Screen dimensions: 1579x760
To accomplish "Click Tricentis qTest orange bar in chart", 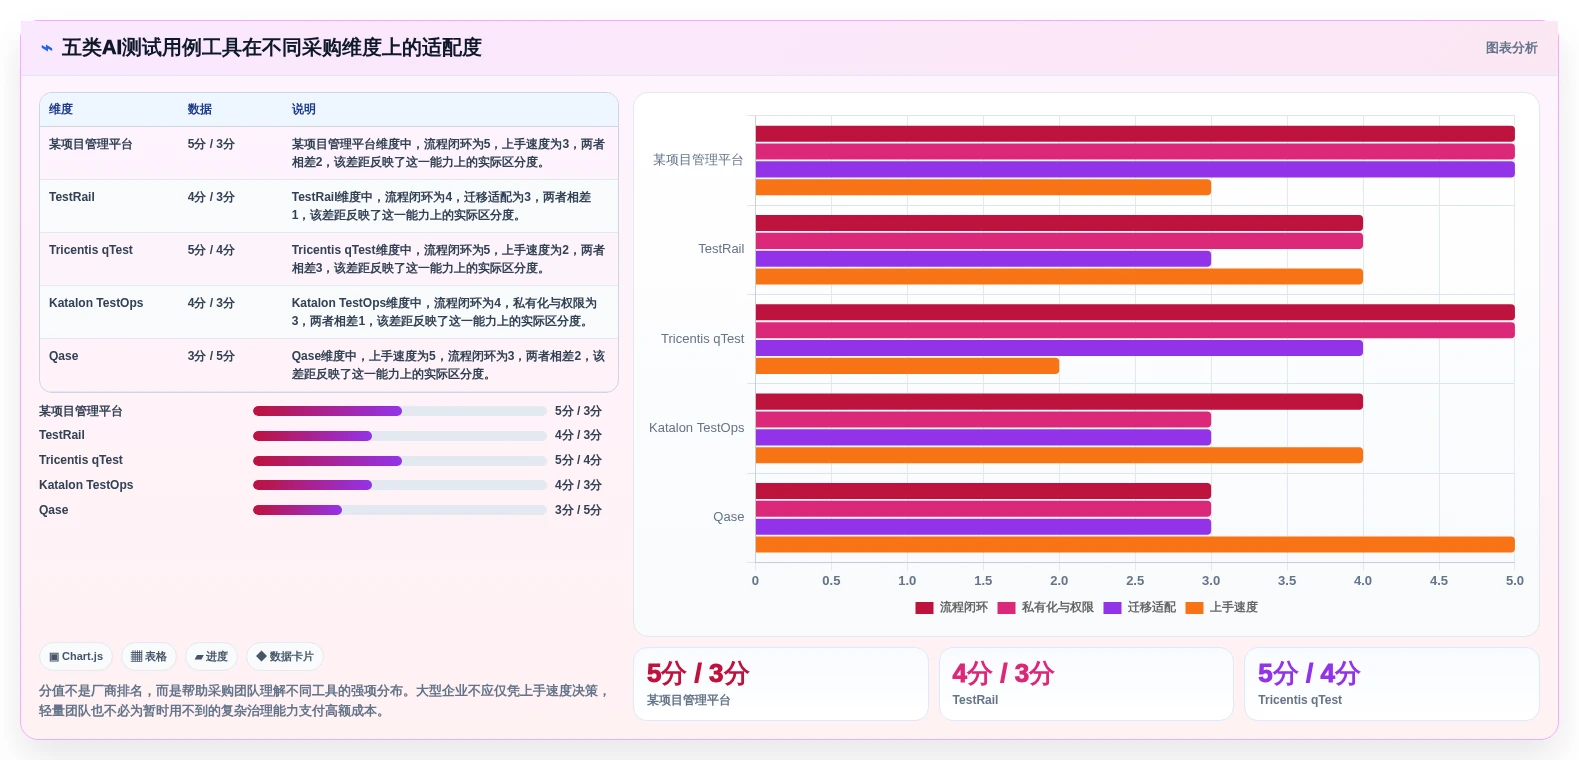I will click(907, 367).
